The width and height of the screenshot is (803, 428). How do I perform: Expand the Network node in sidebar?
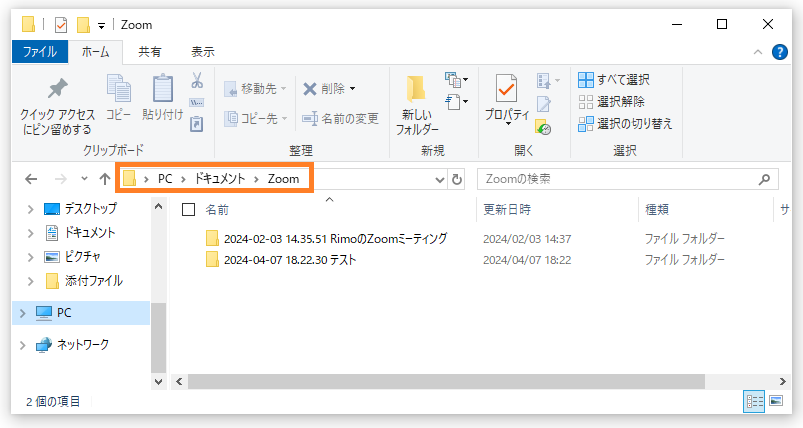[22, 345]
